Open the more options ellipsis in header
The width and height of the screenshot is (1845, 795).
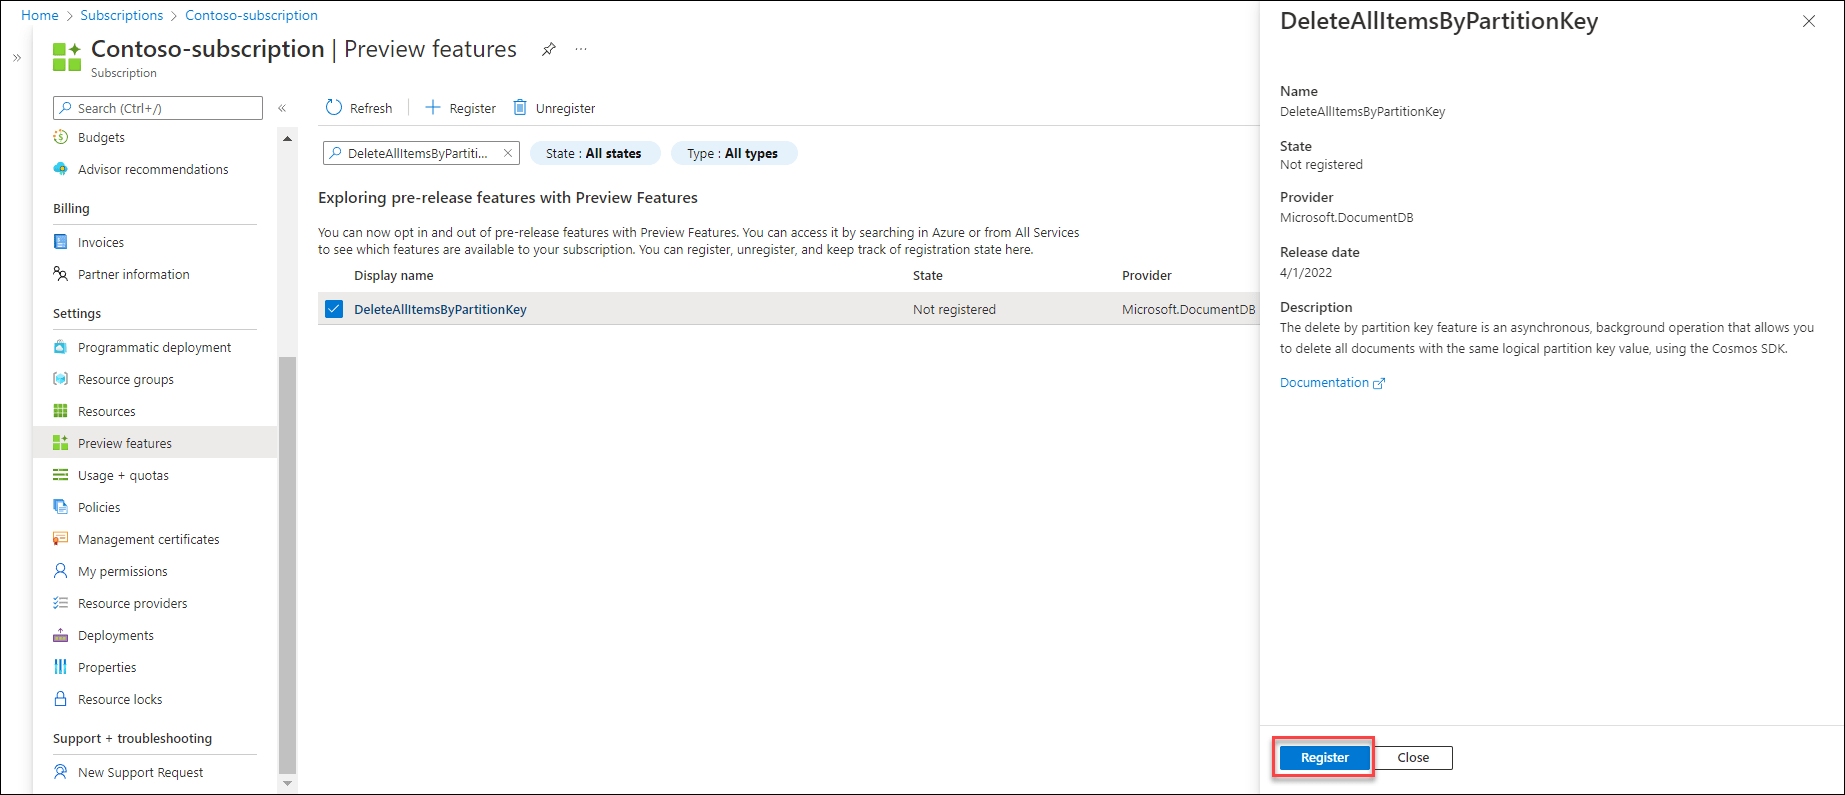tap(581, 49)
